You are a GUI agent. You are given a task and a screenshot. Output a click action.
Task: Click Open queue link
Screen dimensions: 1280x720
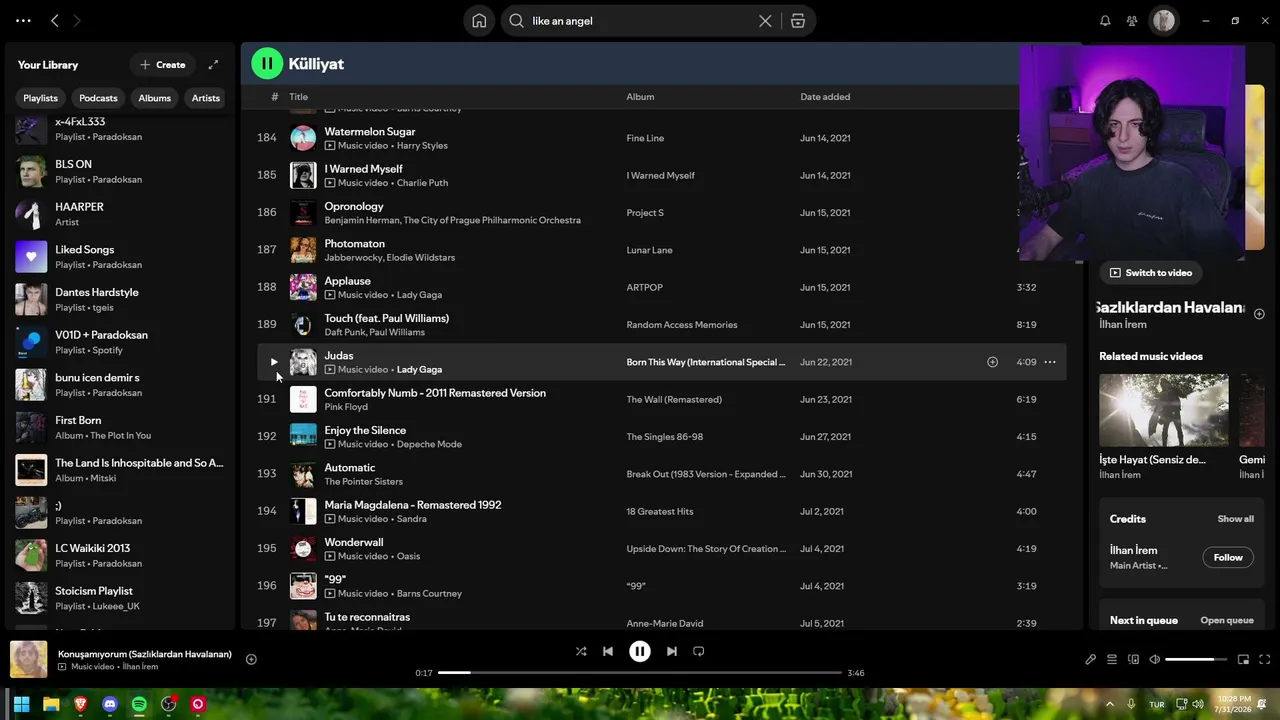(x=1227, y=620)
